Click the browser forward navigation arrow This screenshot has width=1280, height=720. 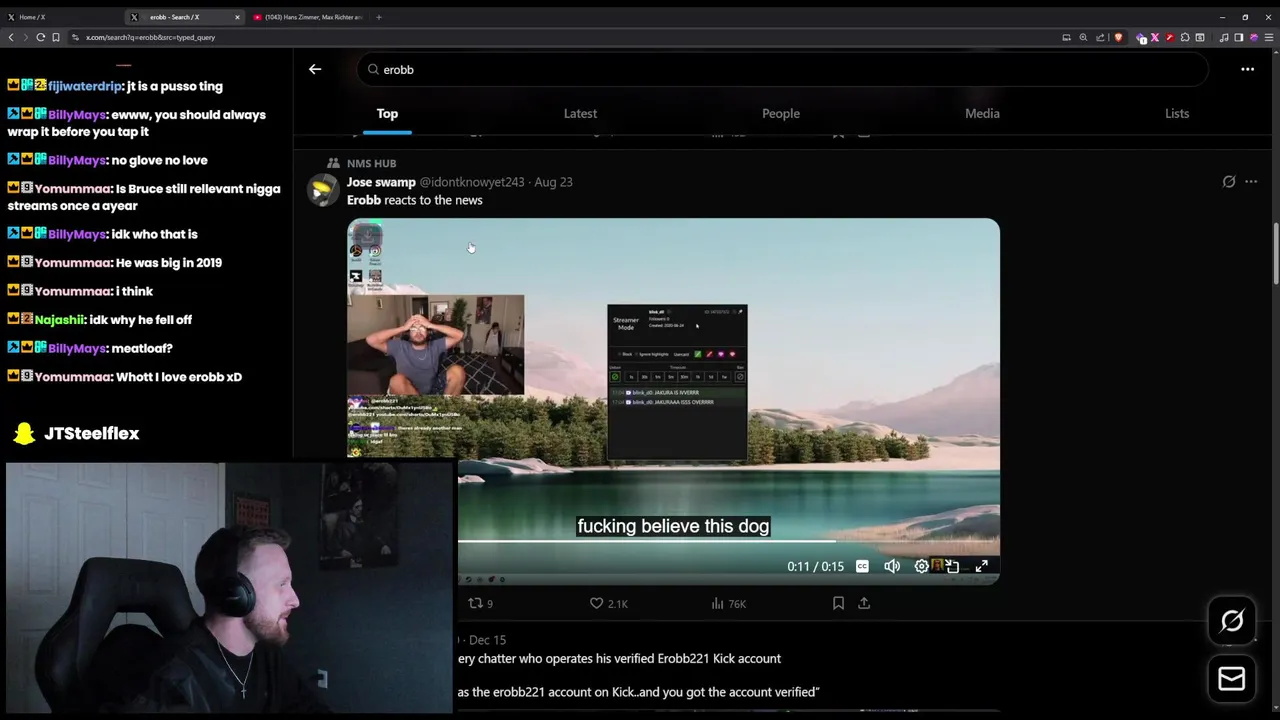point(25,37)
